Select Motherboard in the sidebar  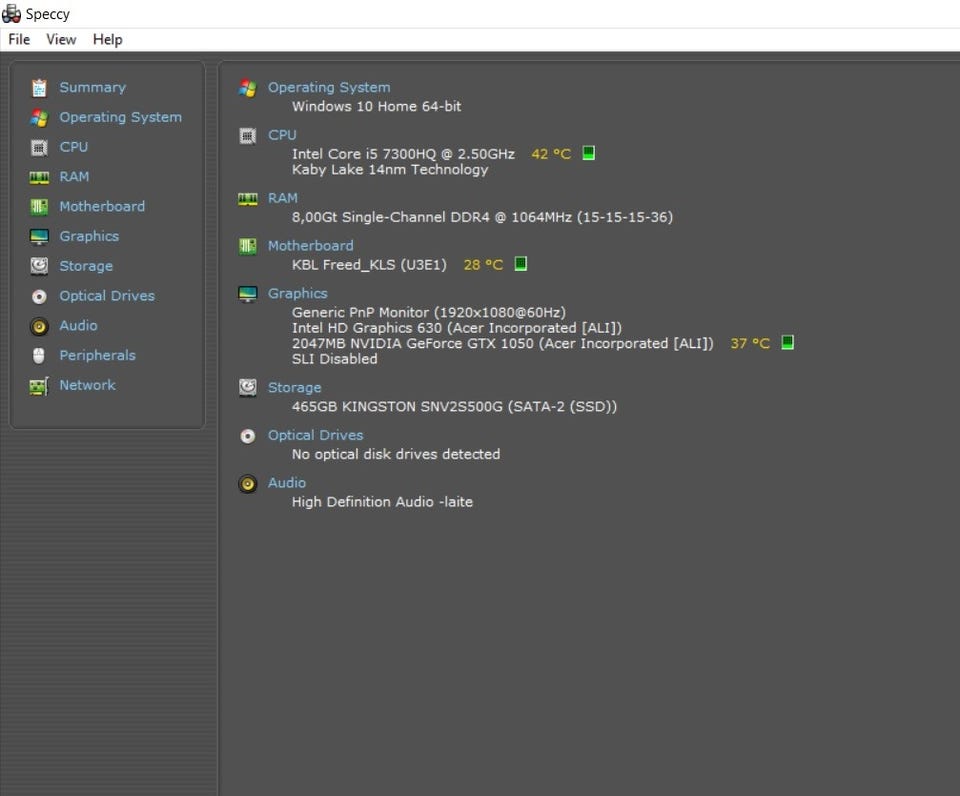(x=102, y=206)
